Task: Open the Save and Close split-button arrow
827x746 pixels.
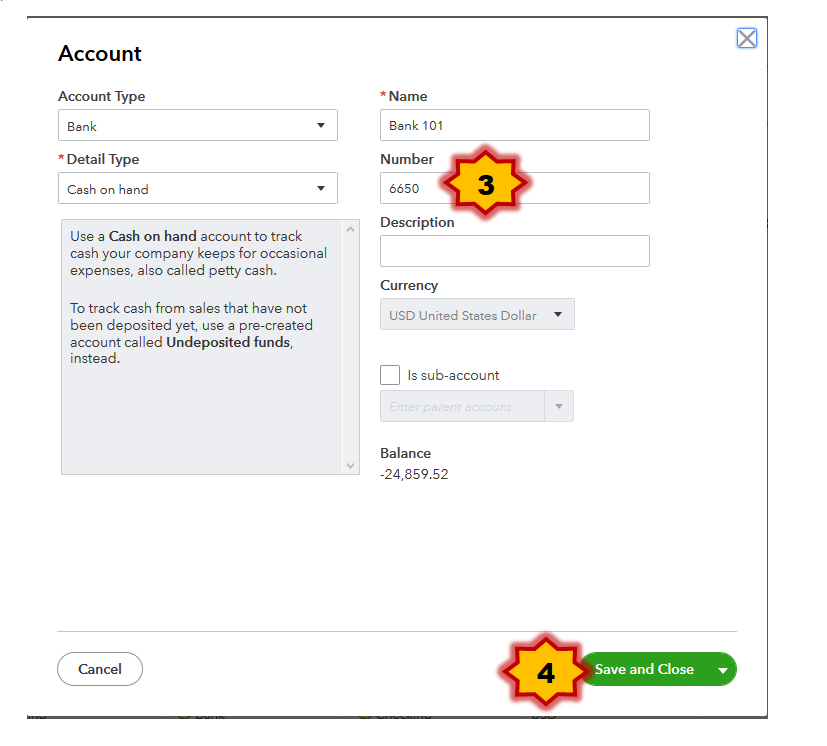Action: 722,669
